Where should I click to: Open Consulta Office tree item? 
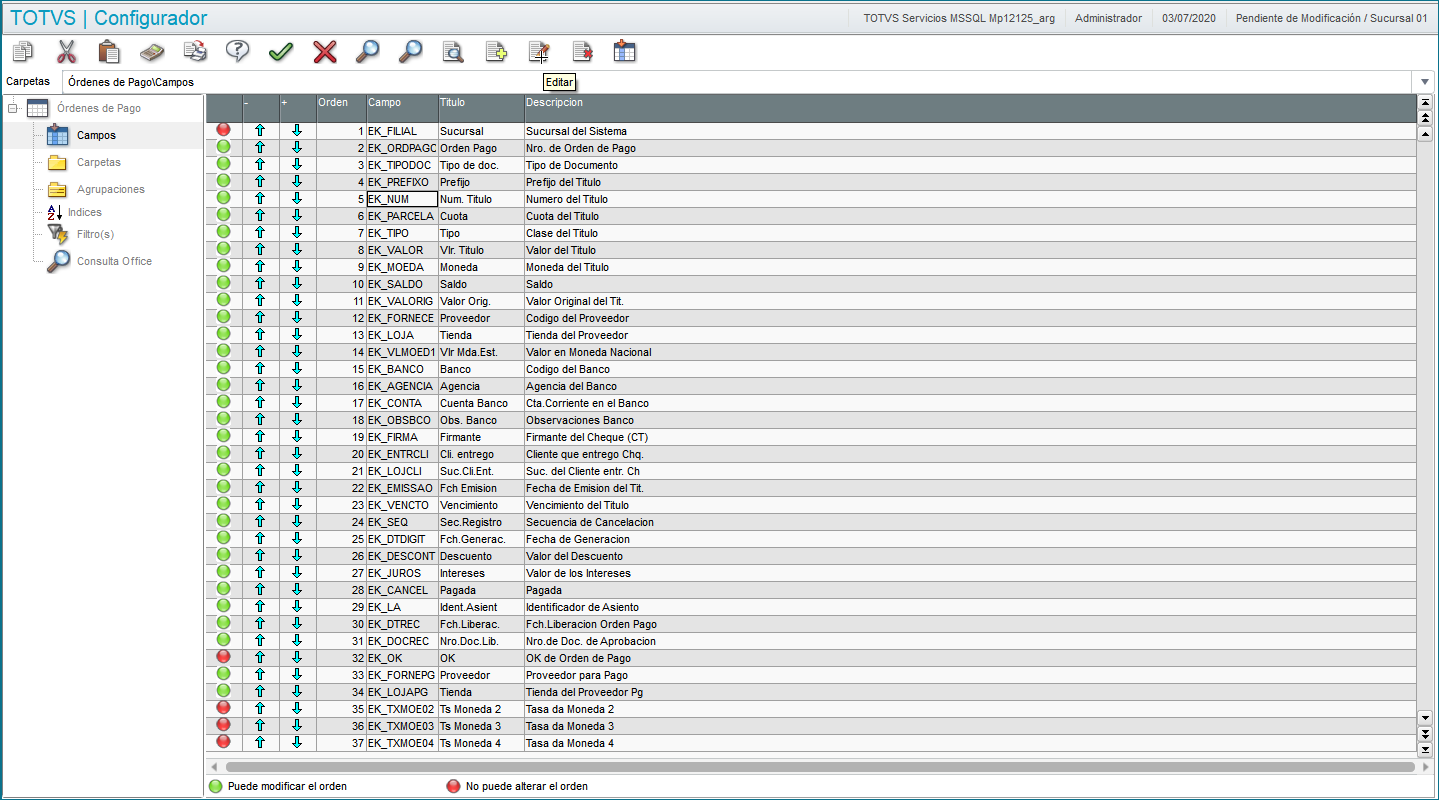click(x=114, y=261)
